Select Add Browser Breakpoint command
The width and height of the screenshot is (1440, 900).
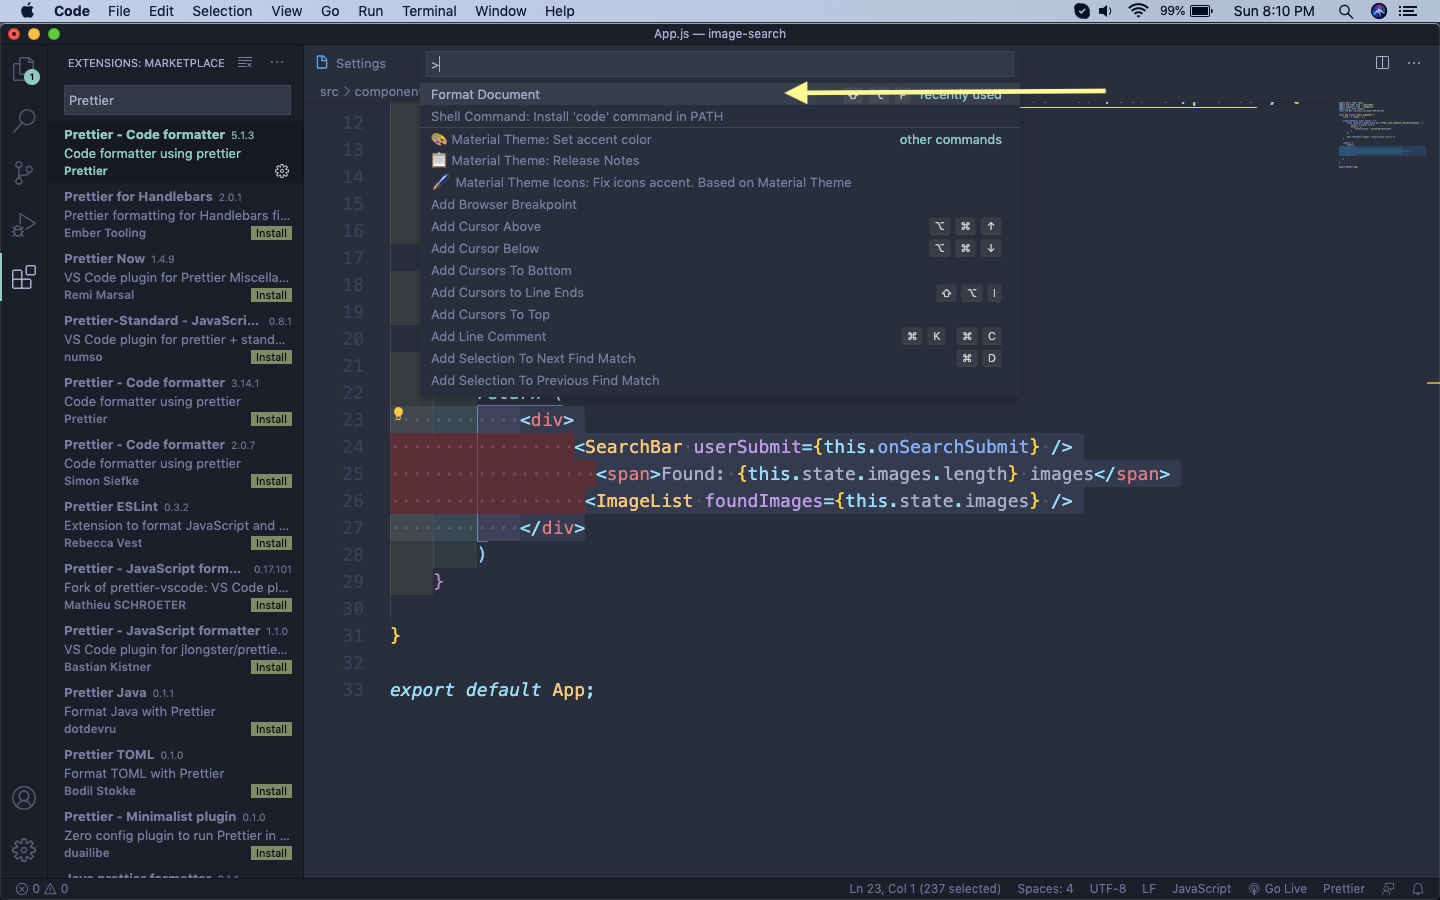point(720,204)
